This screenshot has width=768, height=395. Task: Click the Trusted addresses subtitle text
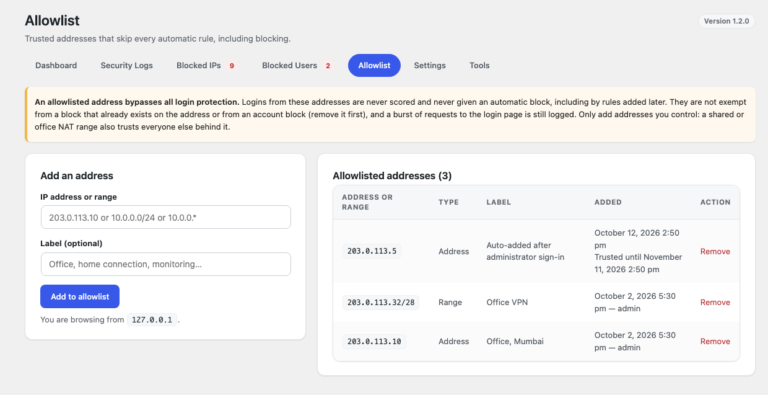click(x=158, y=39)
